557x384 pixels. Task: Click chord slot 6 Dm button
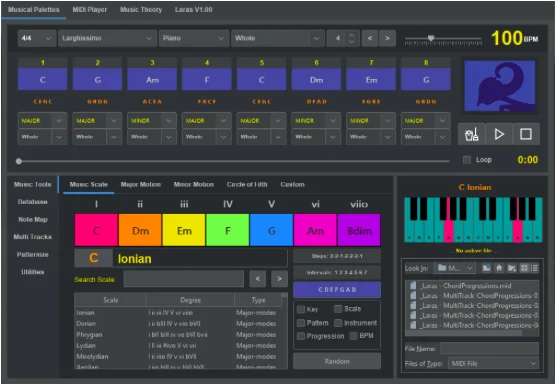click(316, 80)
